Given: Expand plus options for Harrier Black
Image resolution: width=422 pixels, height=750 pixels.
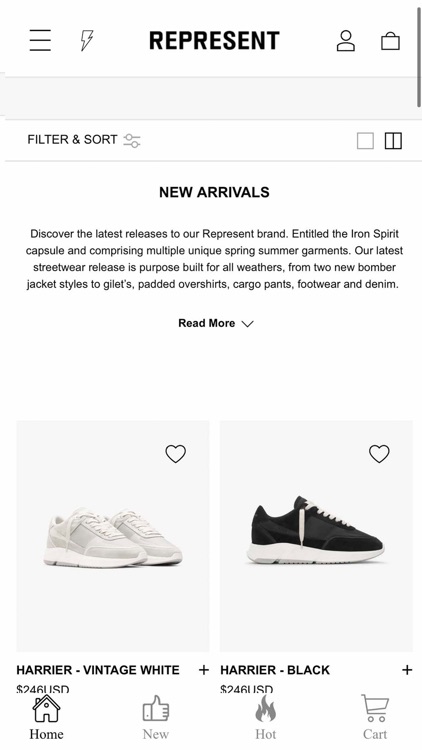Looking at the screenshot, I should [407, 670].
